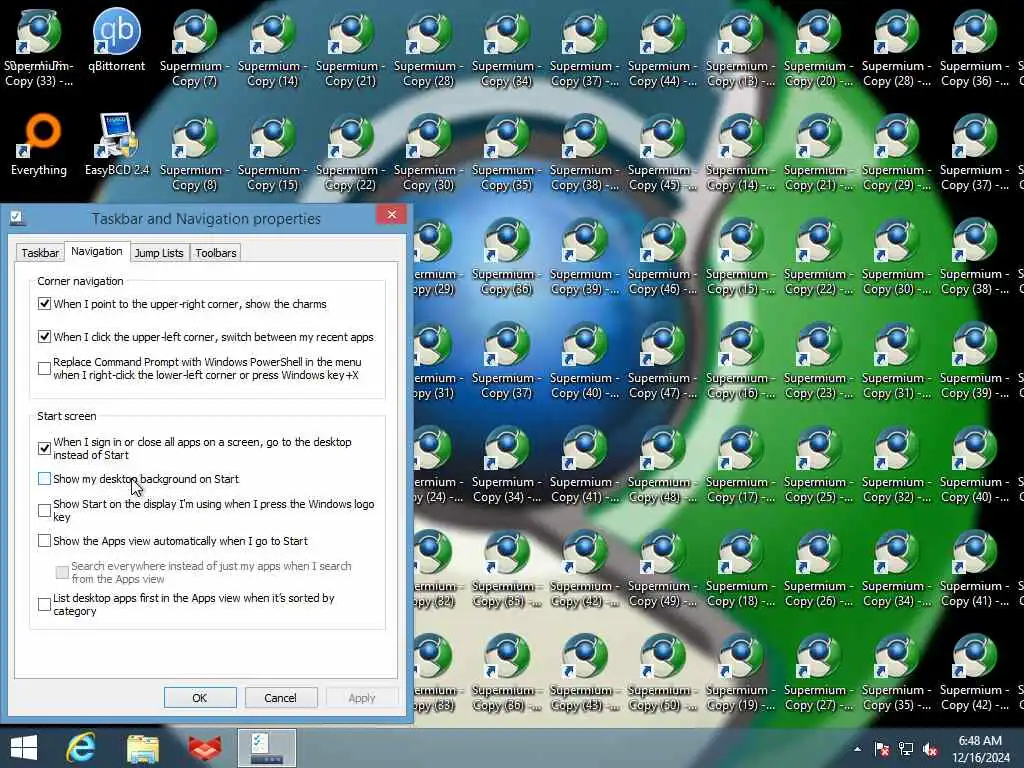Click OK in Taskbar properties dialog

coord(200,697)
